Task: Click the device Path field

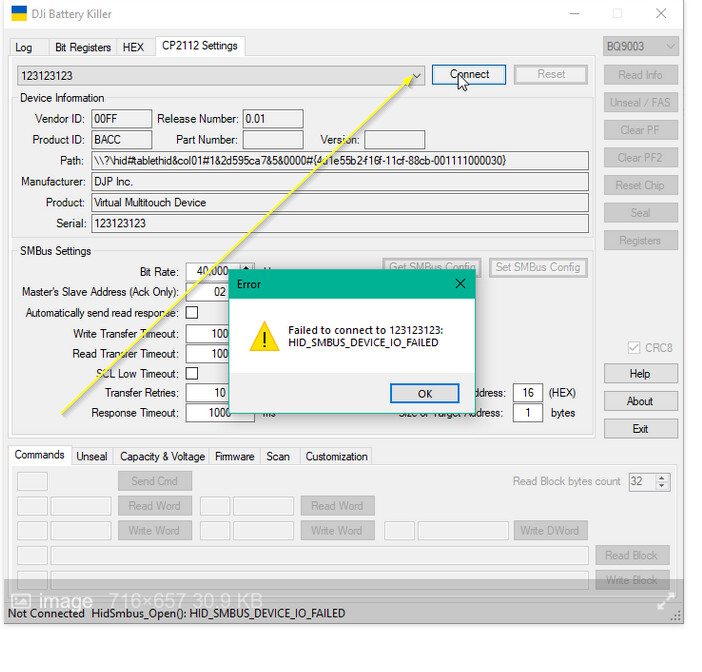Action: pyautogui.click(x=340, y=160)
